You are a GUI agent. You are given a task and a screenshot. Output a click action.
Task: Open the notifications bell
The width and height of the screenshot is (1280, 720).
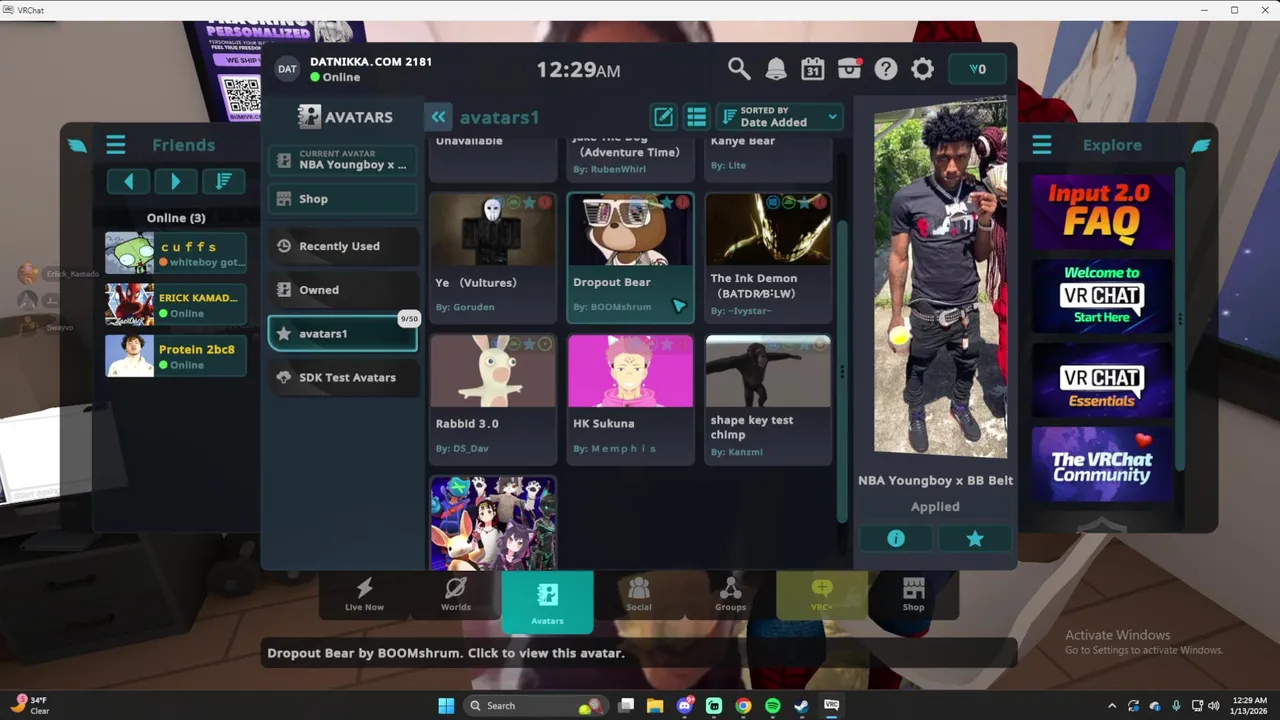pos(776,69)
